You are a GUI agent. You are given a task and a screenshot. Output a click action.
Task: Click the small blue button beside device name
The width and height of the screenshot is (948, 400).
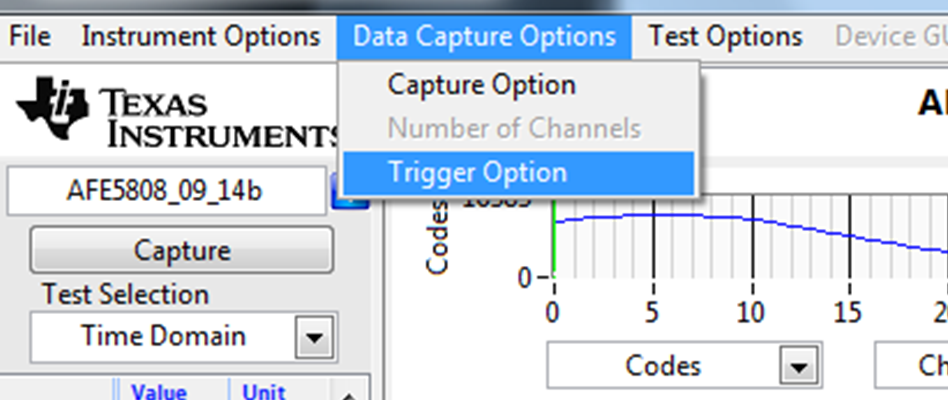pos(351,191)
